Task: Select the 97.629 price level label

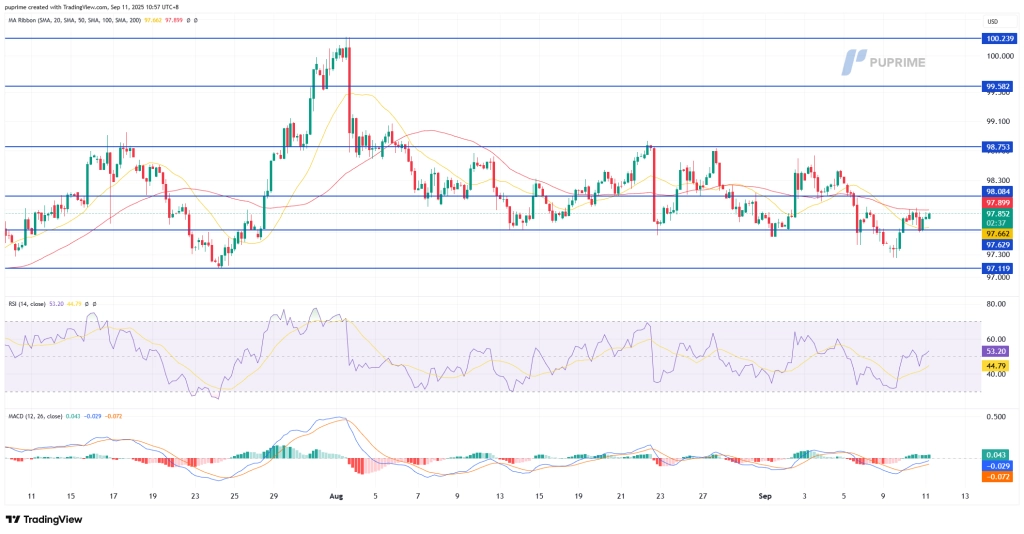Action: tap(998, 245)
